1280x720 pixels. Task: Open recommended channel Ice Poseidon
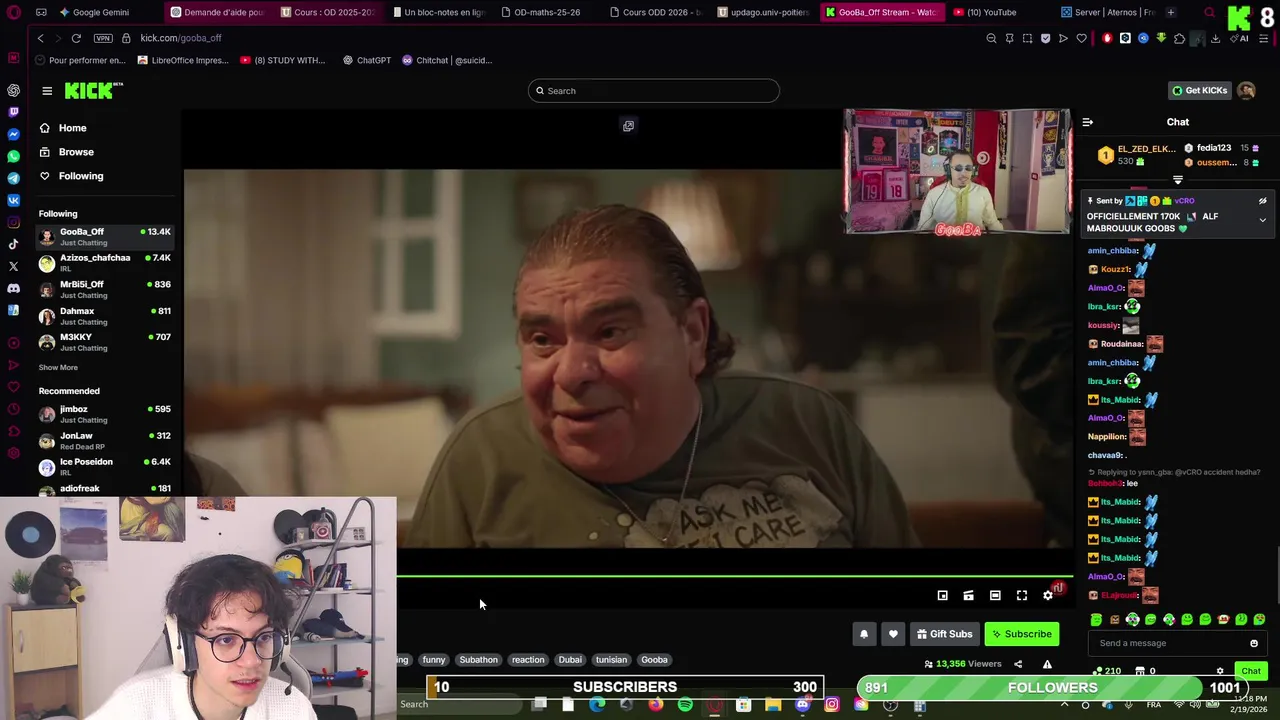pos(105,467)
